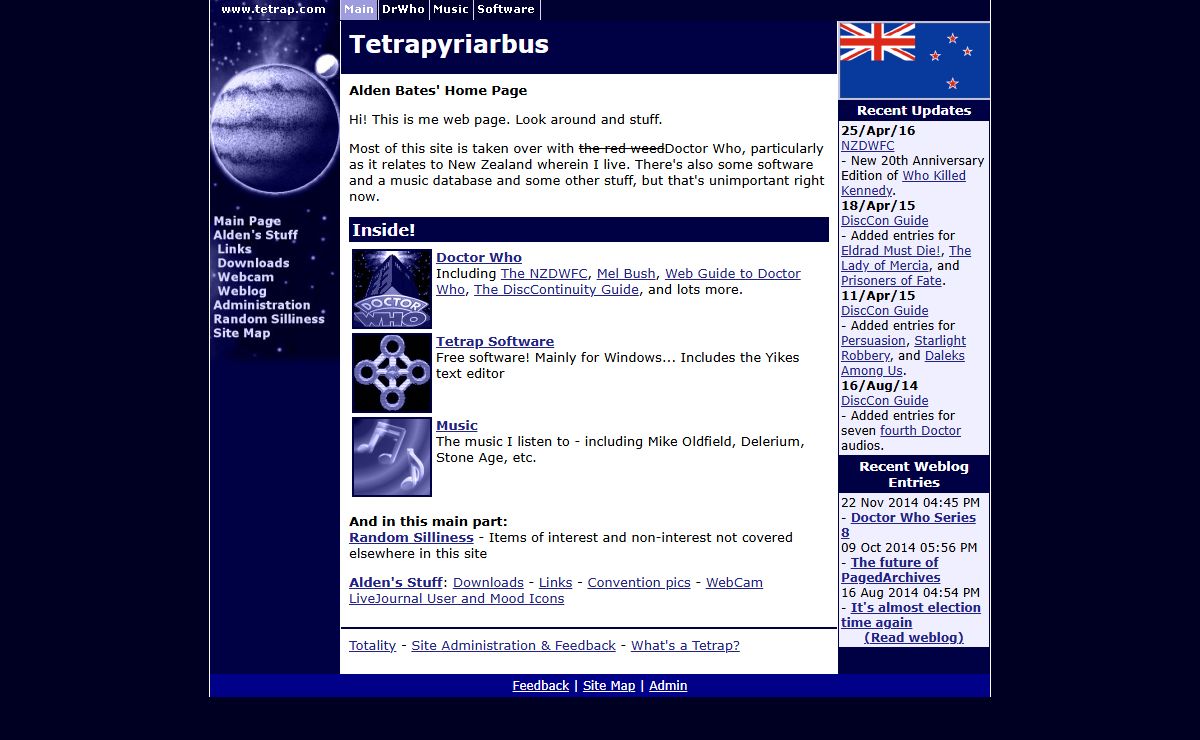Viewport: 1200px width, 740px height.
Task: Switch to the Main tab
Action: [359, 9]
